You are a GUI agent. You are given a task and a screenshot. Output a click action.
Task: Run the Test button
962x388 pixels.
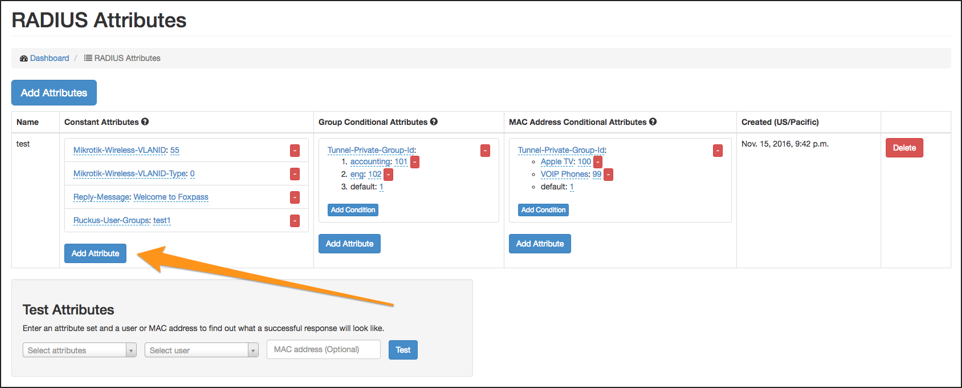[403, 349]
